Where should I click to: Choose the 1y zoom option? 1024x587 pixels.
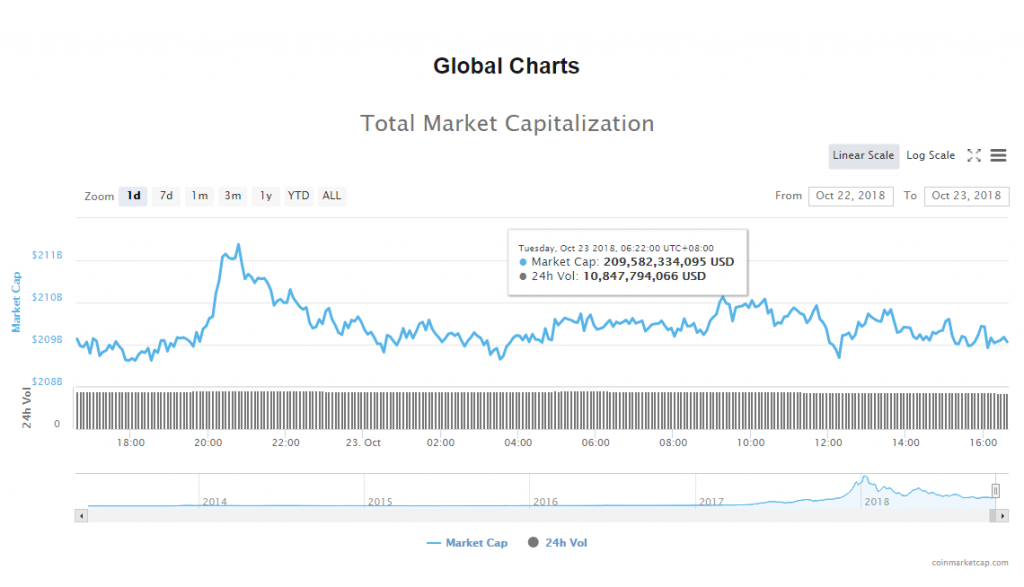click(x=265, y=196)
